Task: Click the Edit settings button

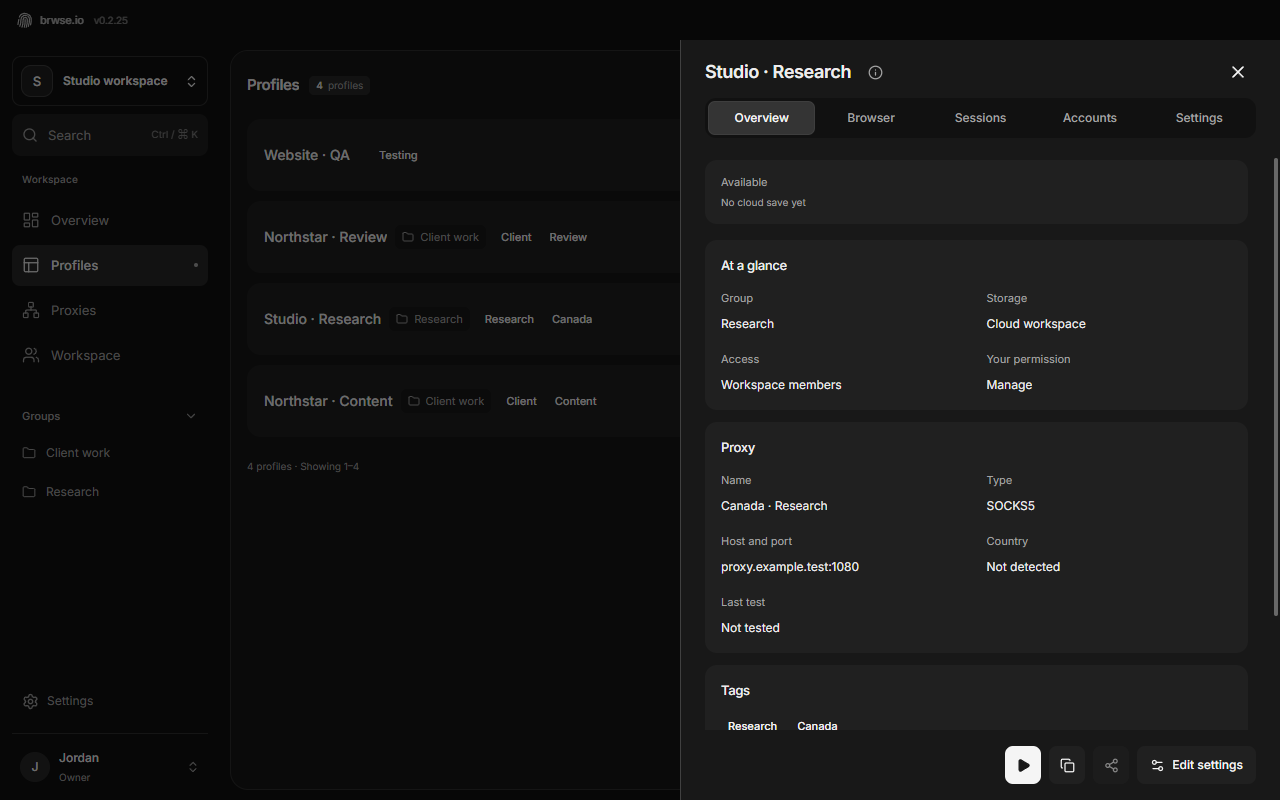Action: coord(1196,765)
